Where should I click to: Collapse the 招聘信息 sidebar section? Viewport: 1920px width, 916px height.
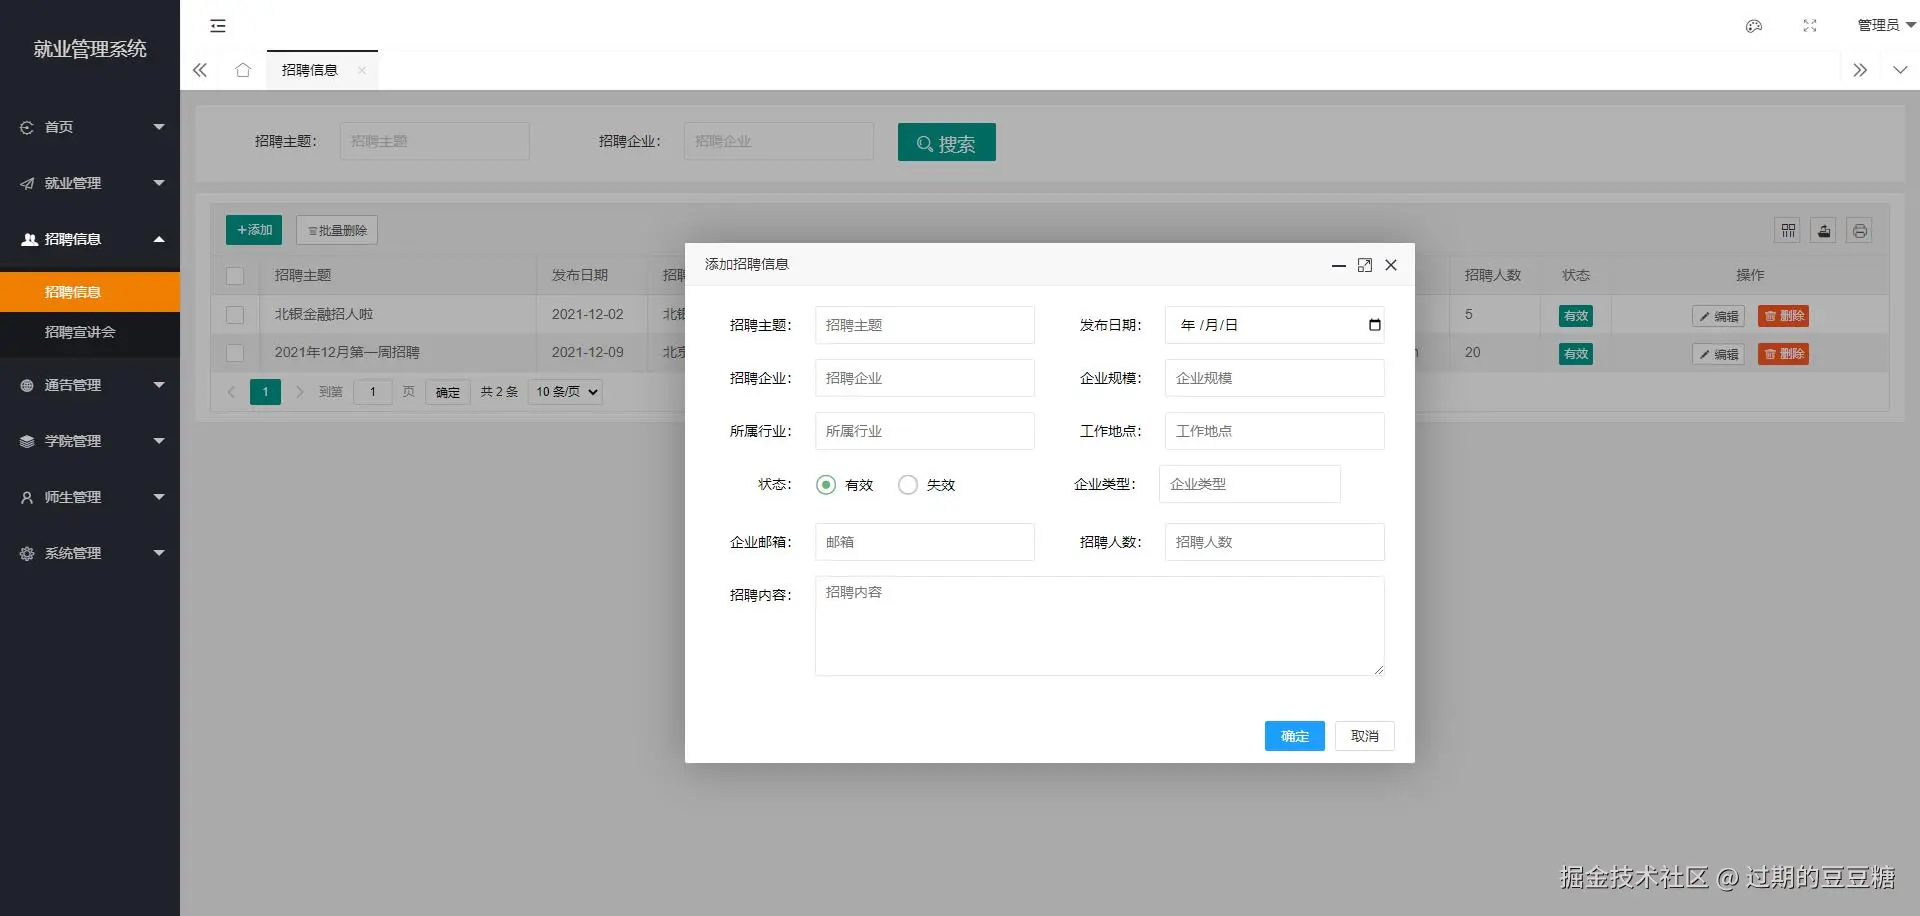(x=90, y=239)
